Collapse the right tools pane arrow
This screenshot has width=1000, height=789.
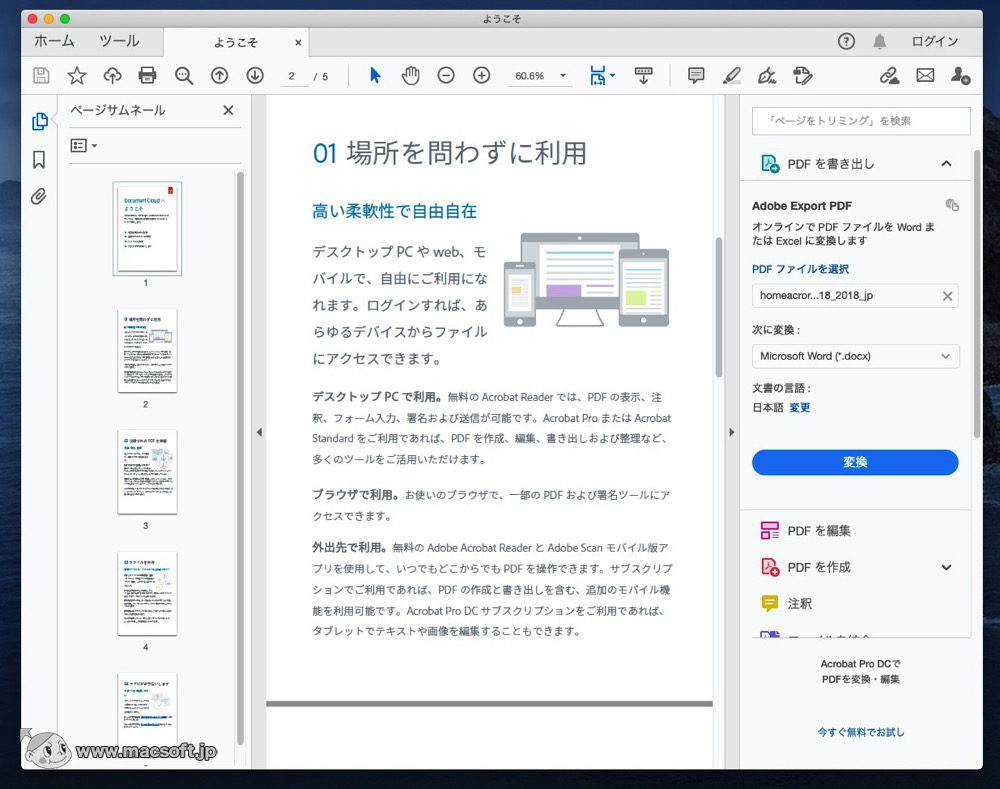(x=732, y=432)
